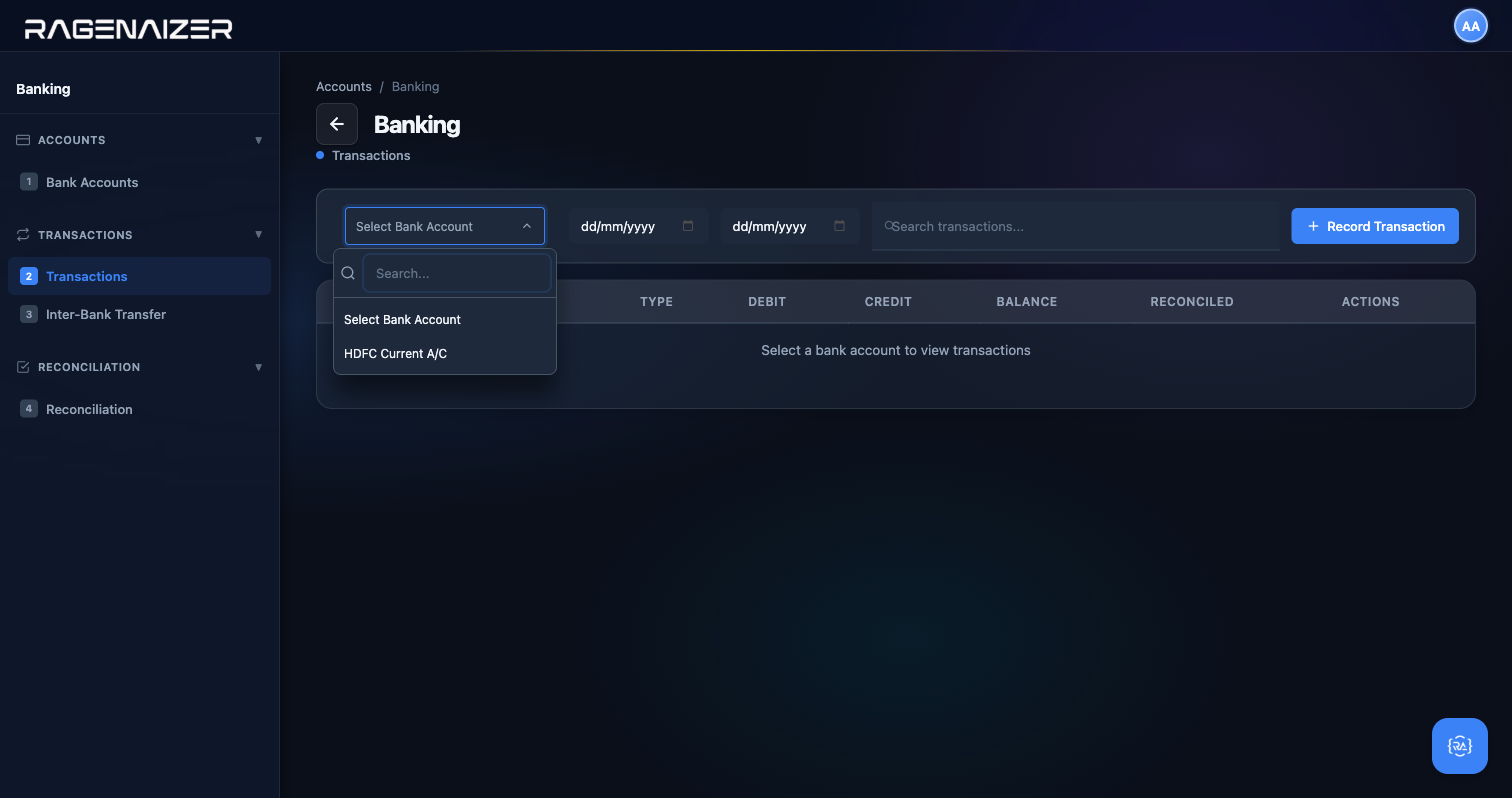The height and width of the screenshot is (798, 1512).
Task: Click the Record Transaction button
Action: tap(1375, 226)
